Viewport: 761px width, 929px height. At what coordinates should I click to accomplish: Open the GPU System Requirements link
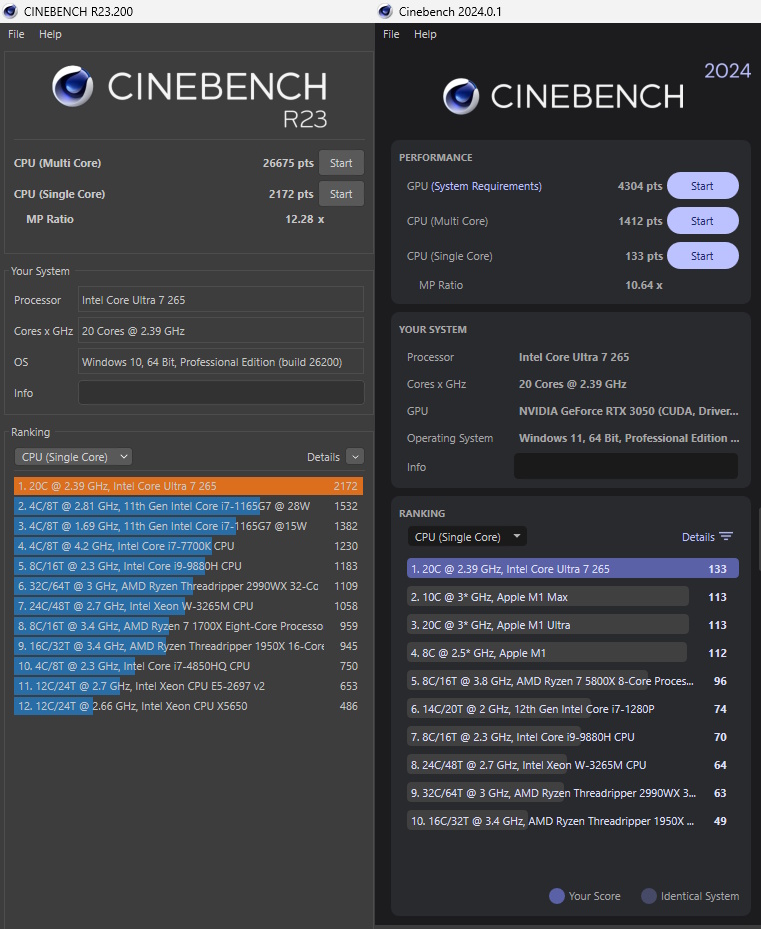tap(487, 186)
